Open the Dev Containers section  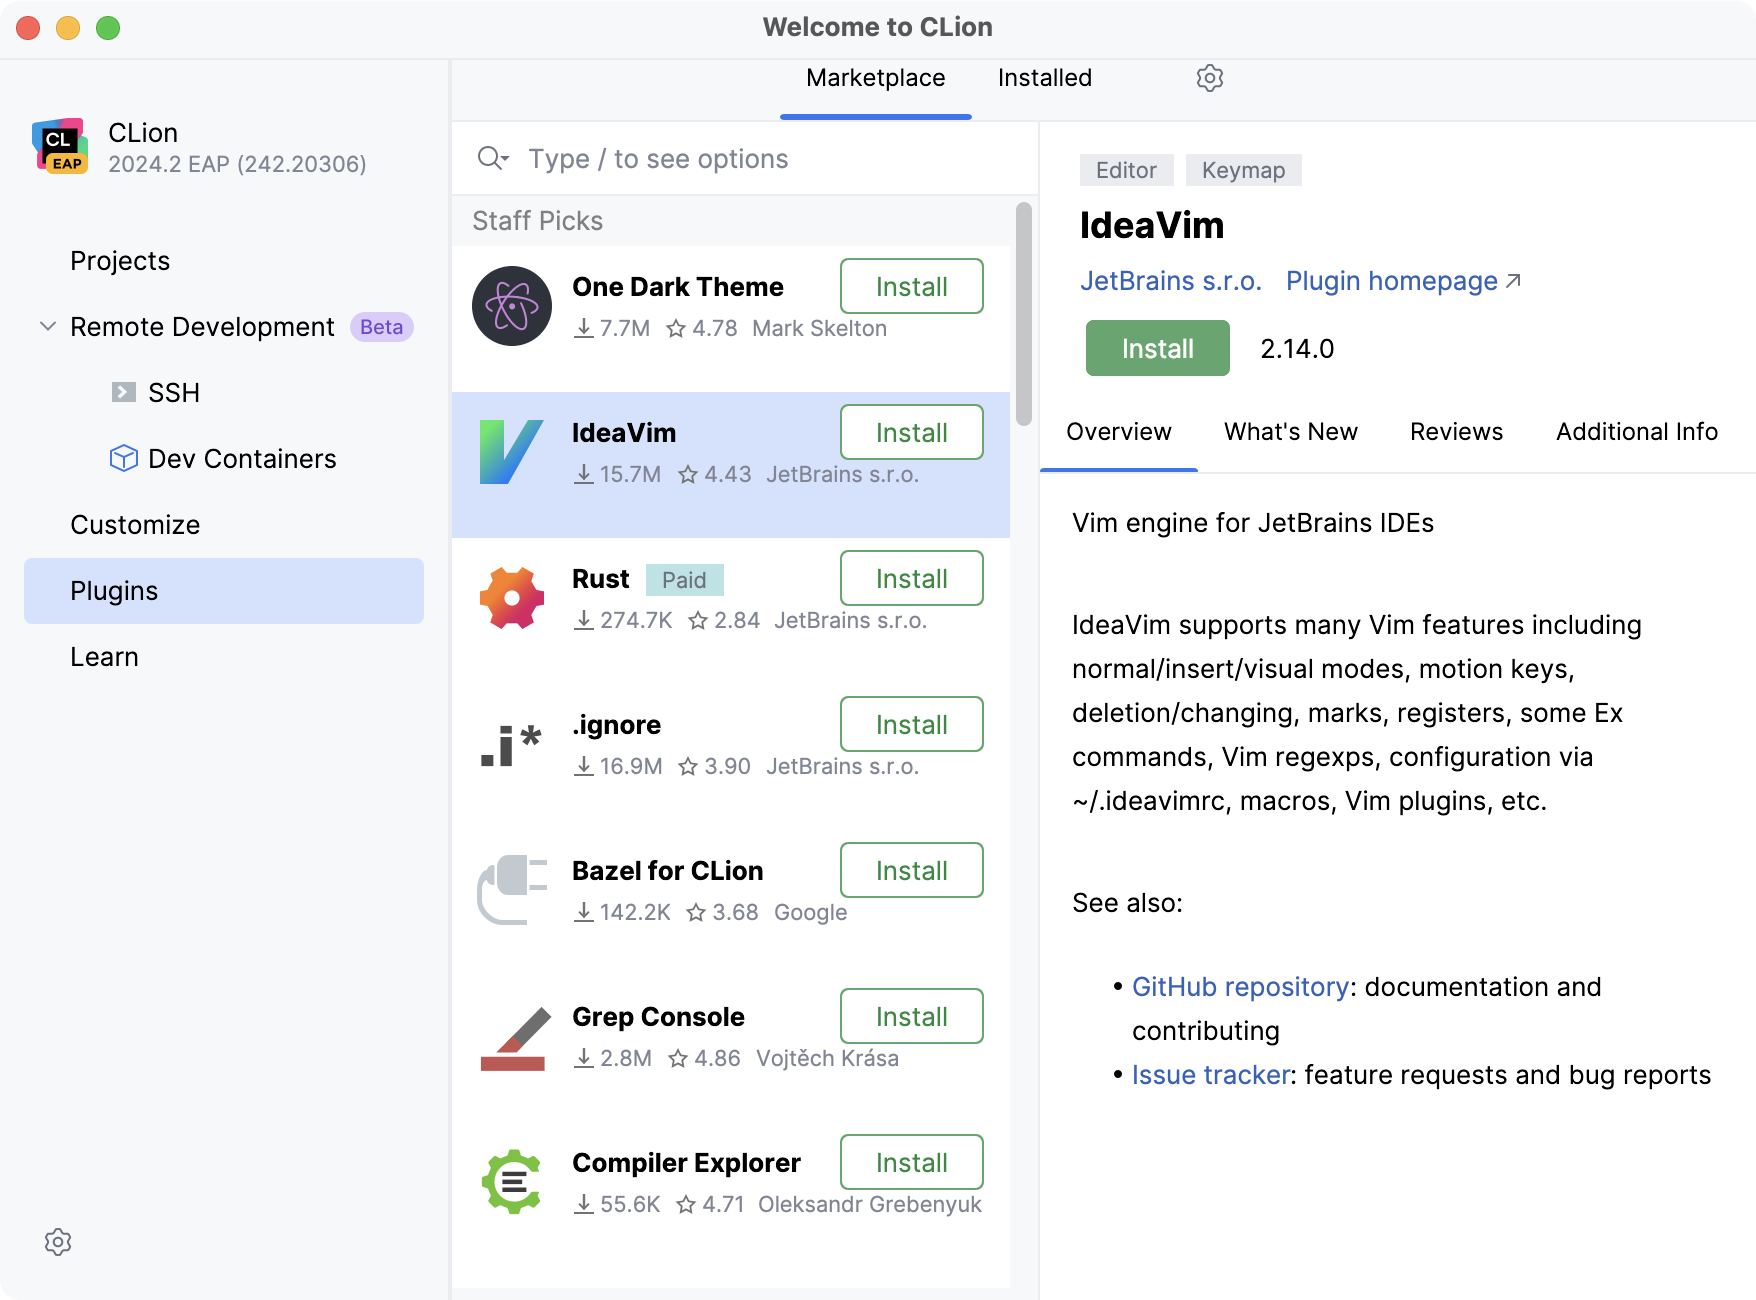(242, 458)
